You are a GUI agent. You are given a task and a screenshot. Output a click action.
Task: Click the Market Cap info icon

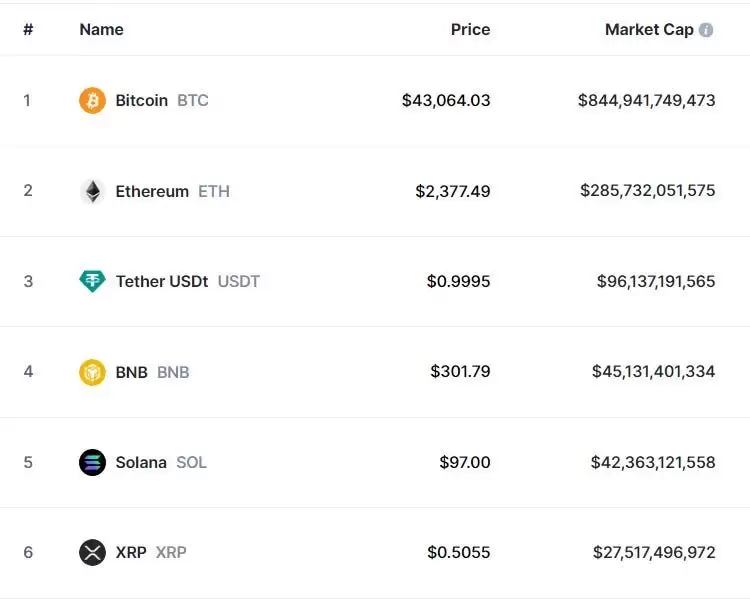pyautogui.click(x=706, y=30)
